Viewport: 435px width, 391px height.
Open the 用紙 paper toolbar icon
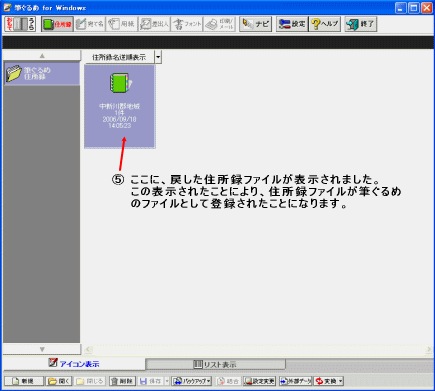[x=122, y=24]
